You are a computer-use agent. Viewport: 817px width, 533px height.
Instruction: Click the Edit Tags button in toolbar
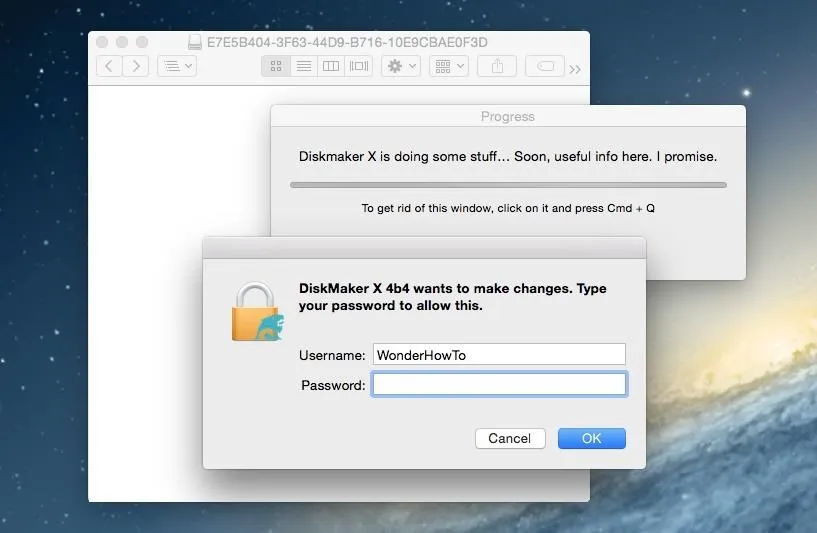545,66
